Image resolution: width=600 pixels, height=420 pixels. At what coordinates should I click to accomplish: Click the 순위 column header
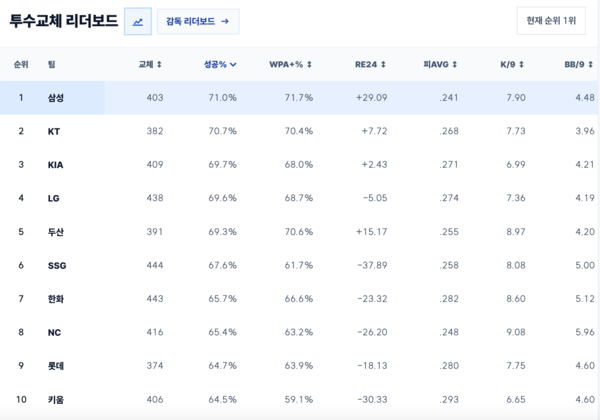pos(21,64)
